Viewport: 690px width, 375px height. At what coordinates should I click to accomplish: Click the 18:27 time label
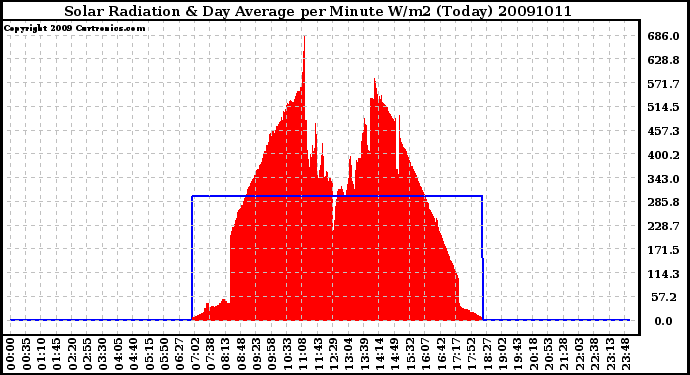pyautogui.click(x=488, y=354)
